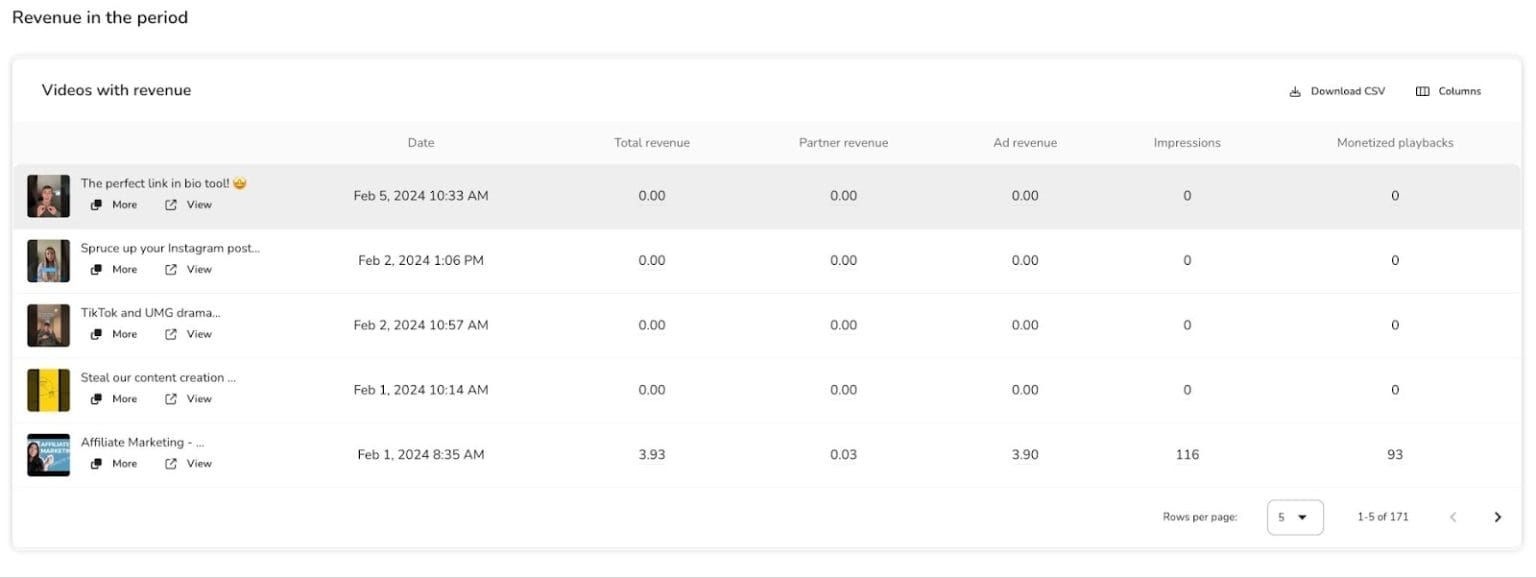Image resolution: width=1536 pixels, height=578 pixels.
Task: Click the Monetized playbacks column header
Action: (1394, 143)
